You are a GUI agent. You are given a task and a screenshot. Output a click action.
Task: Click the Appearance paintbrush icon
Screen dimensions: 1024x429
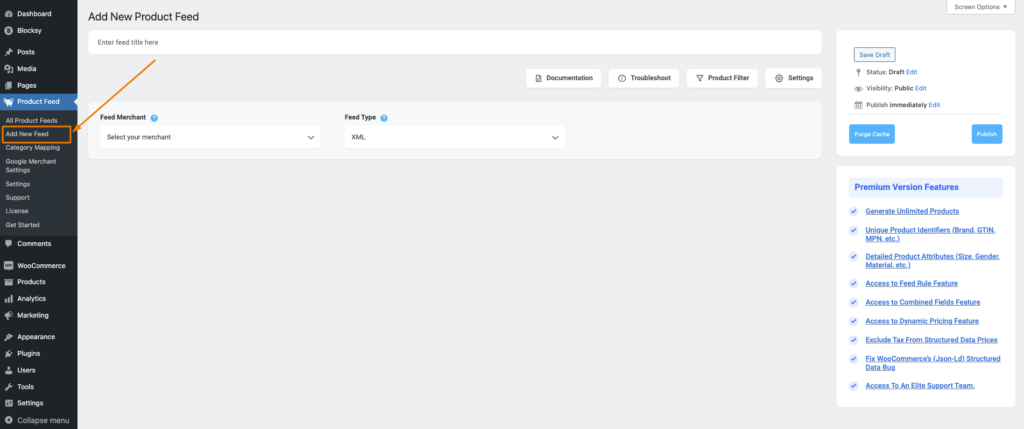coord(8,337)
